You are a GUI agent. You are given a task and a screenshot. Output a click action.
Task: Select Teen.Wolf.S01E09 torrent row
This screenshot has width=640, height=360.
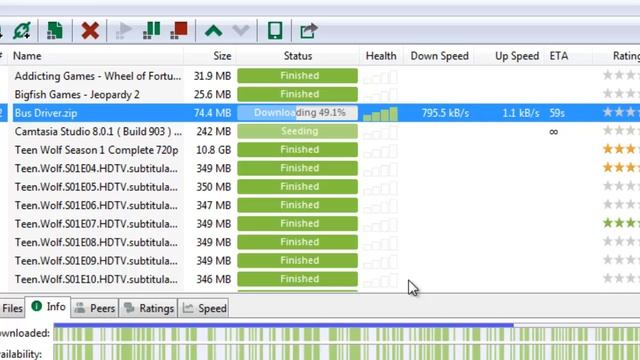coord(96,261)
